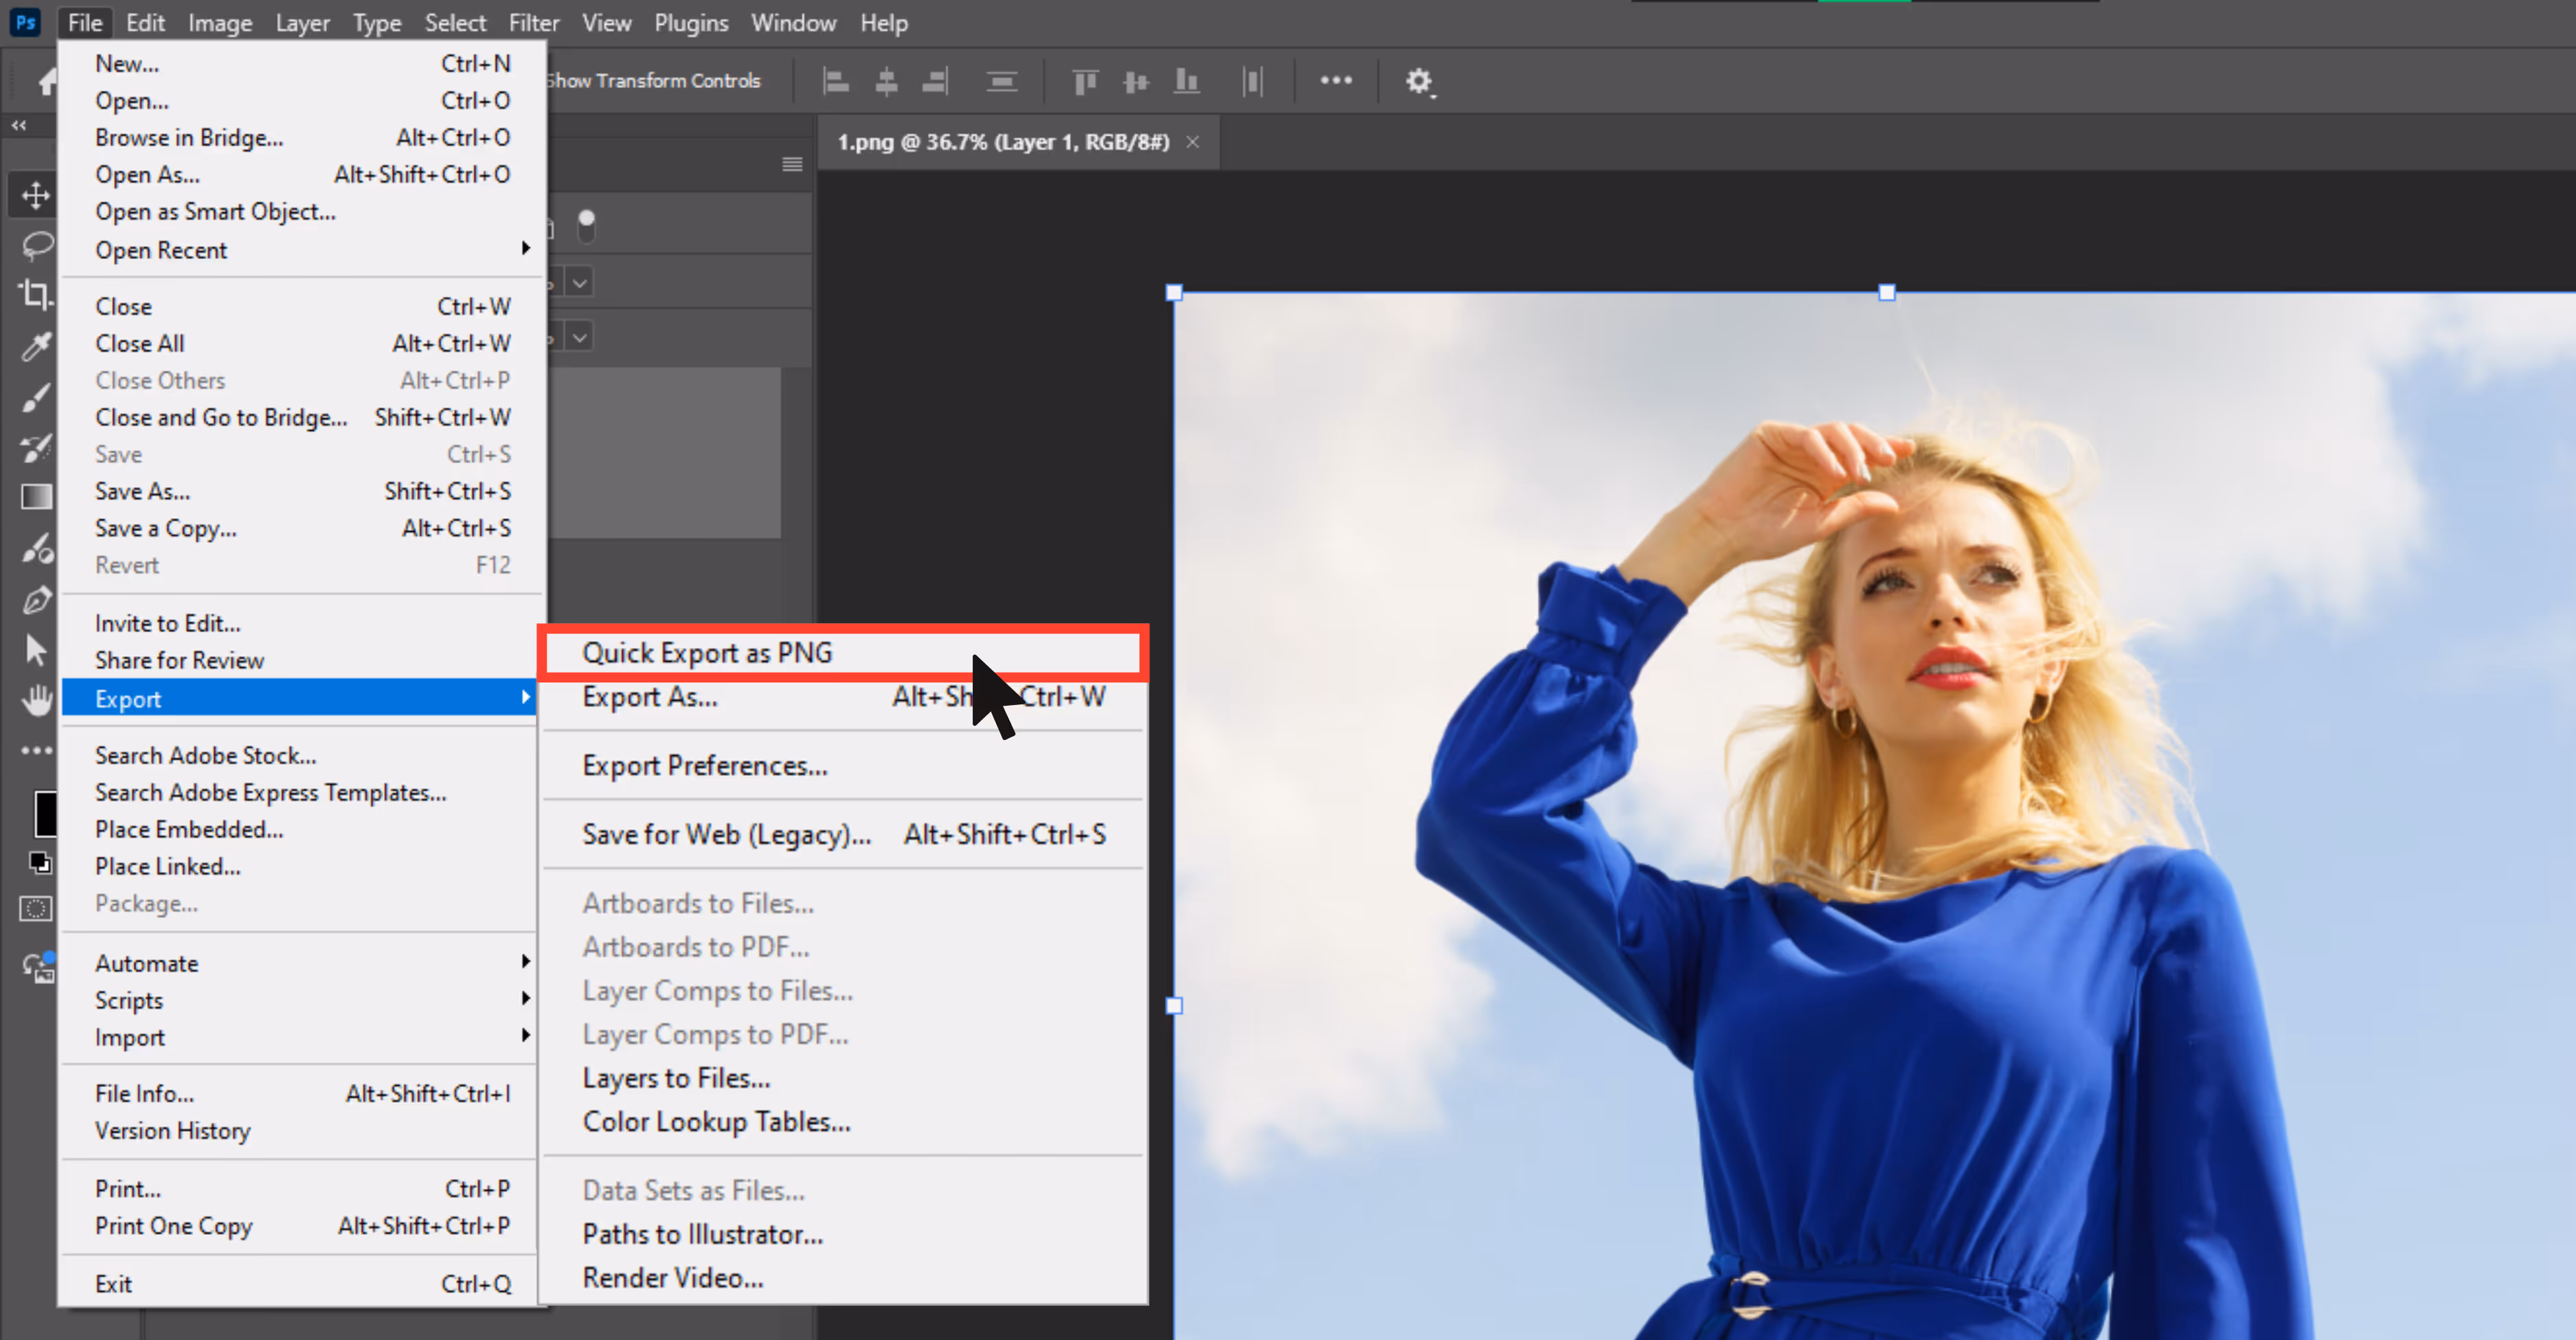Open align and distribute more options ellipsis
This screenshot has width=2576, height=1340.
[1336, 80]
